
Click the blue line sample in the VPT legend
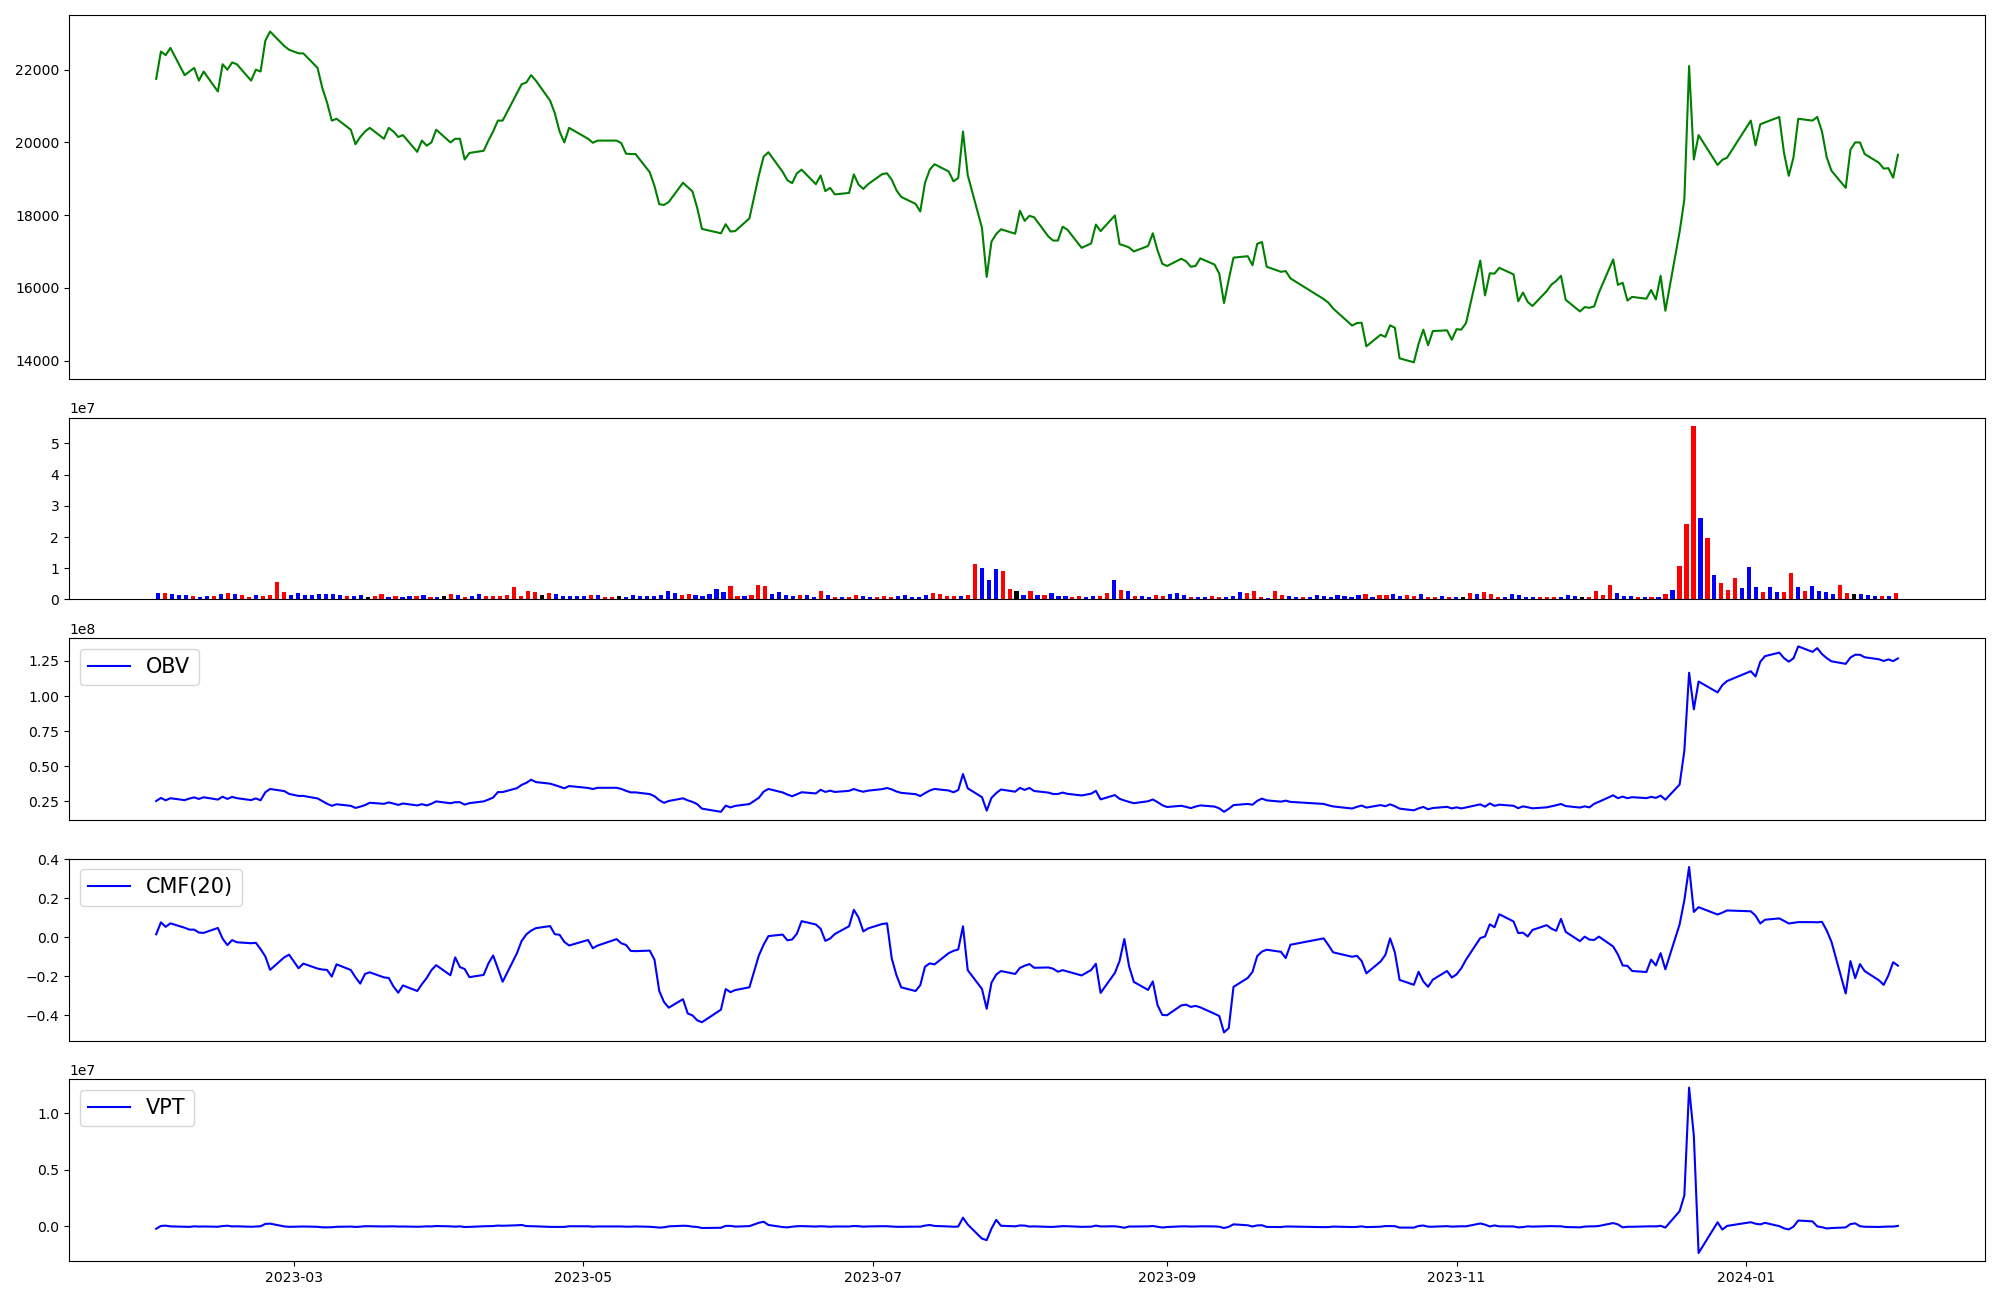(x=110, y=1107)
